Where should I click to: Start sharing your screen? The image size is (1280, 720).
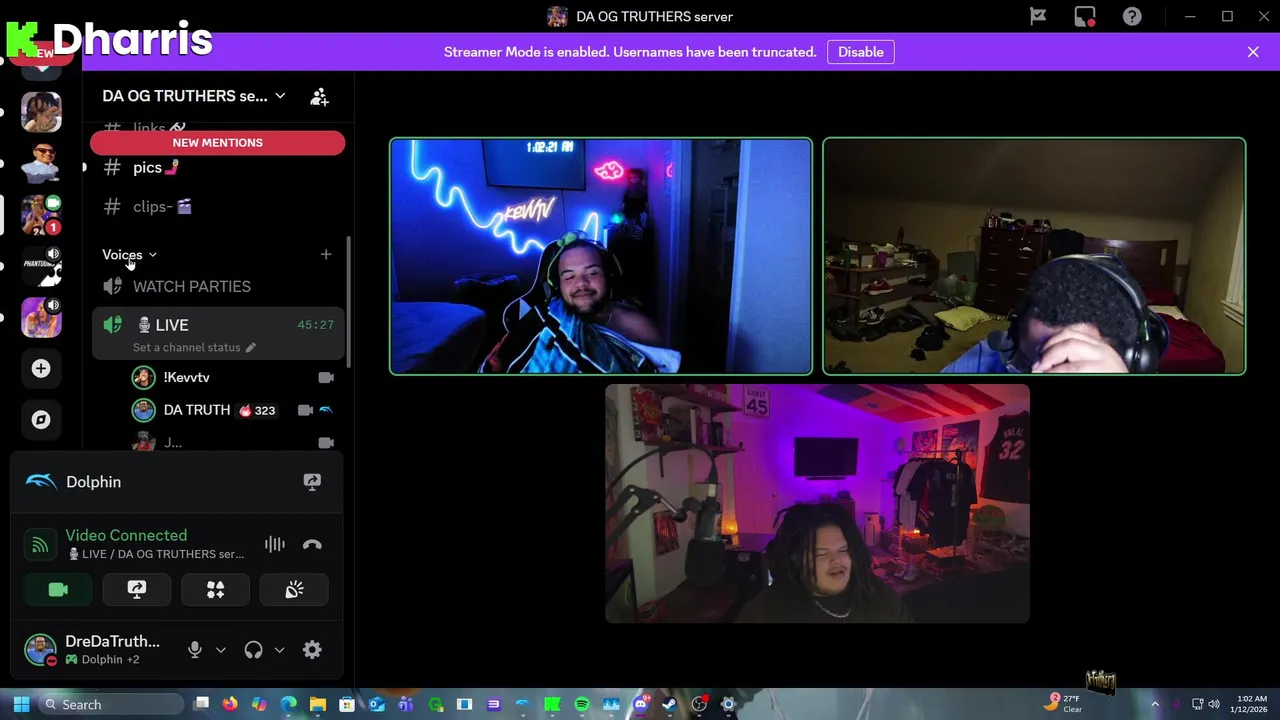(x=137, y=590)
